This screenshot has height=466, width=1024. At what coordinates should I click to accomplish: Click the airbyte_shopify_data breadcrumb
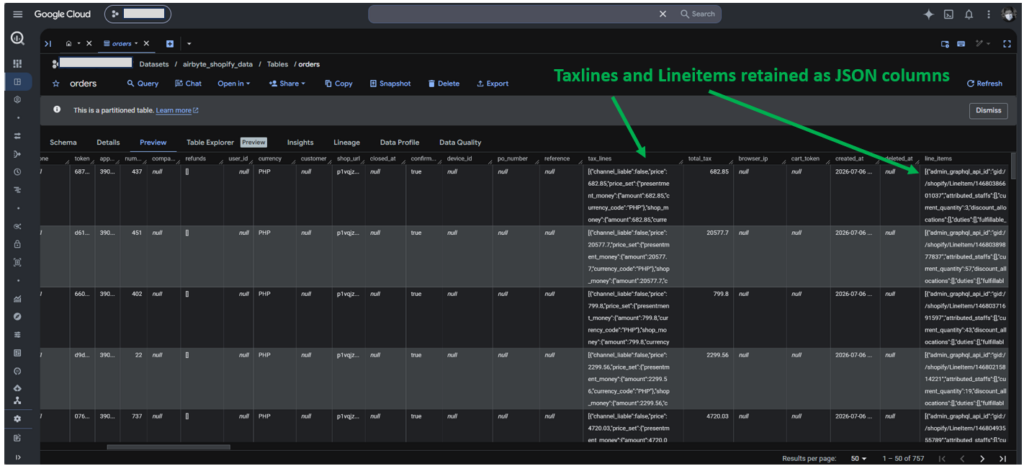[218, 64]
